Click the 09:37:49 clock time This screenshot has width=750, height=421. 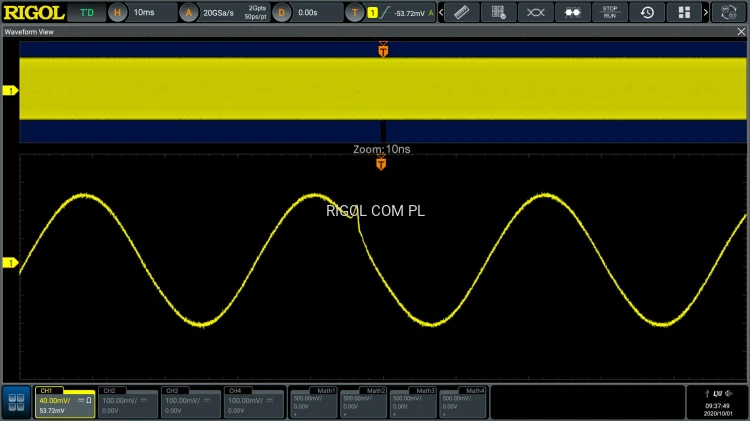click(717, 406)
